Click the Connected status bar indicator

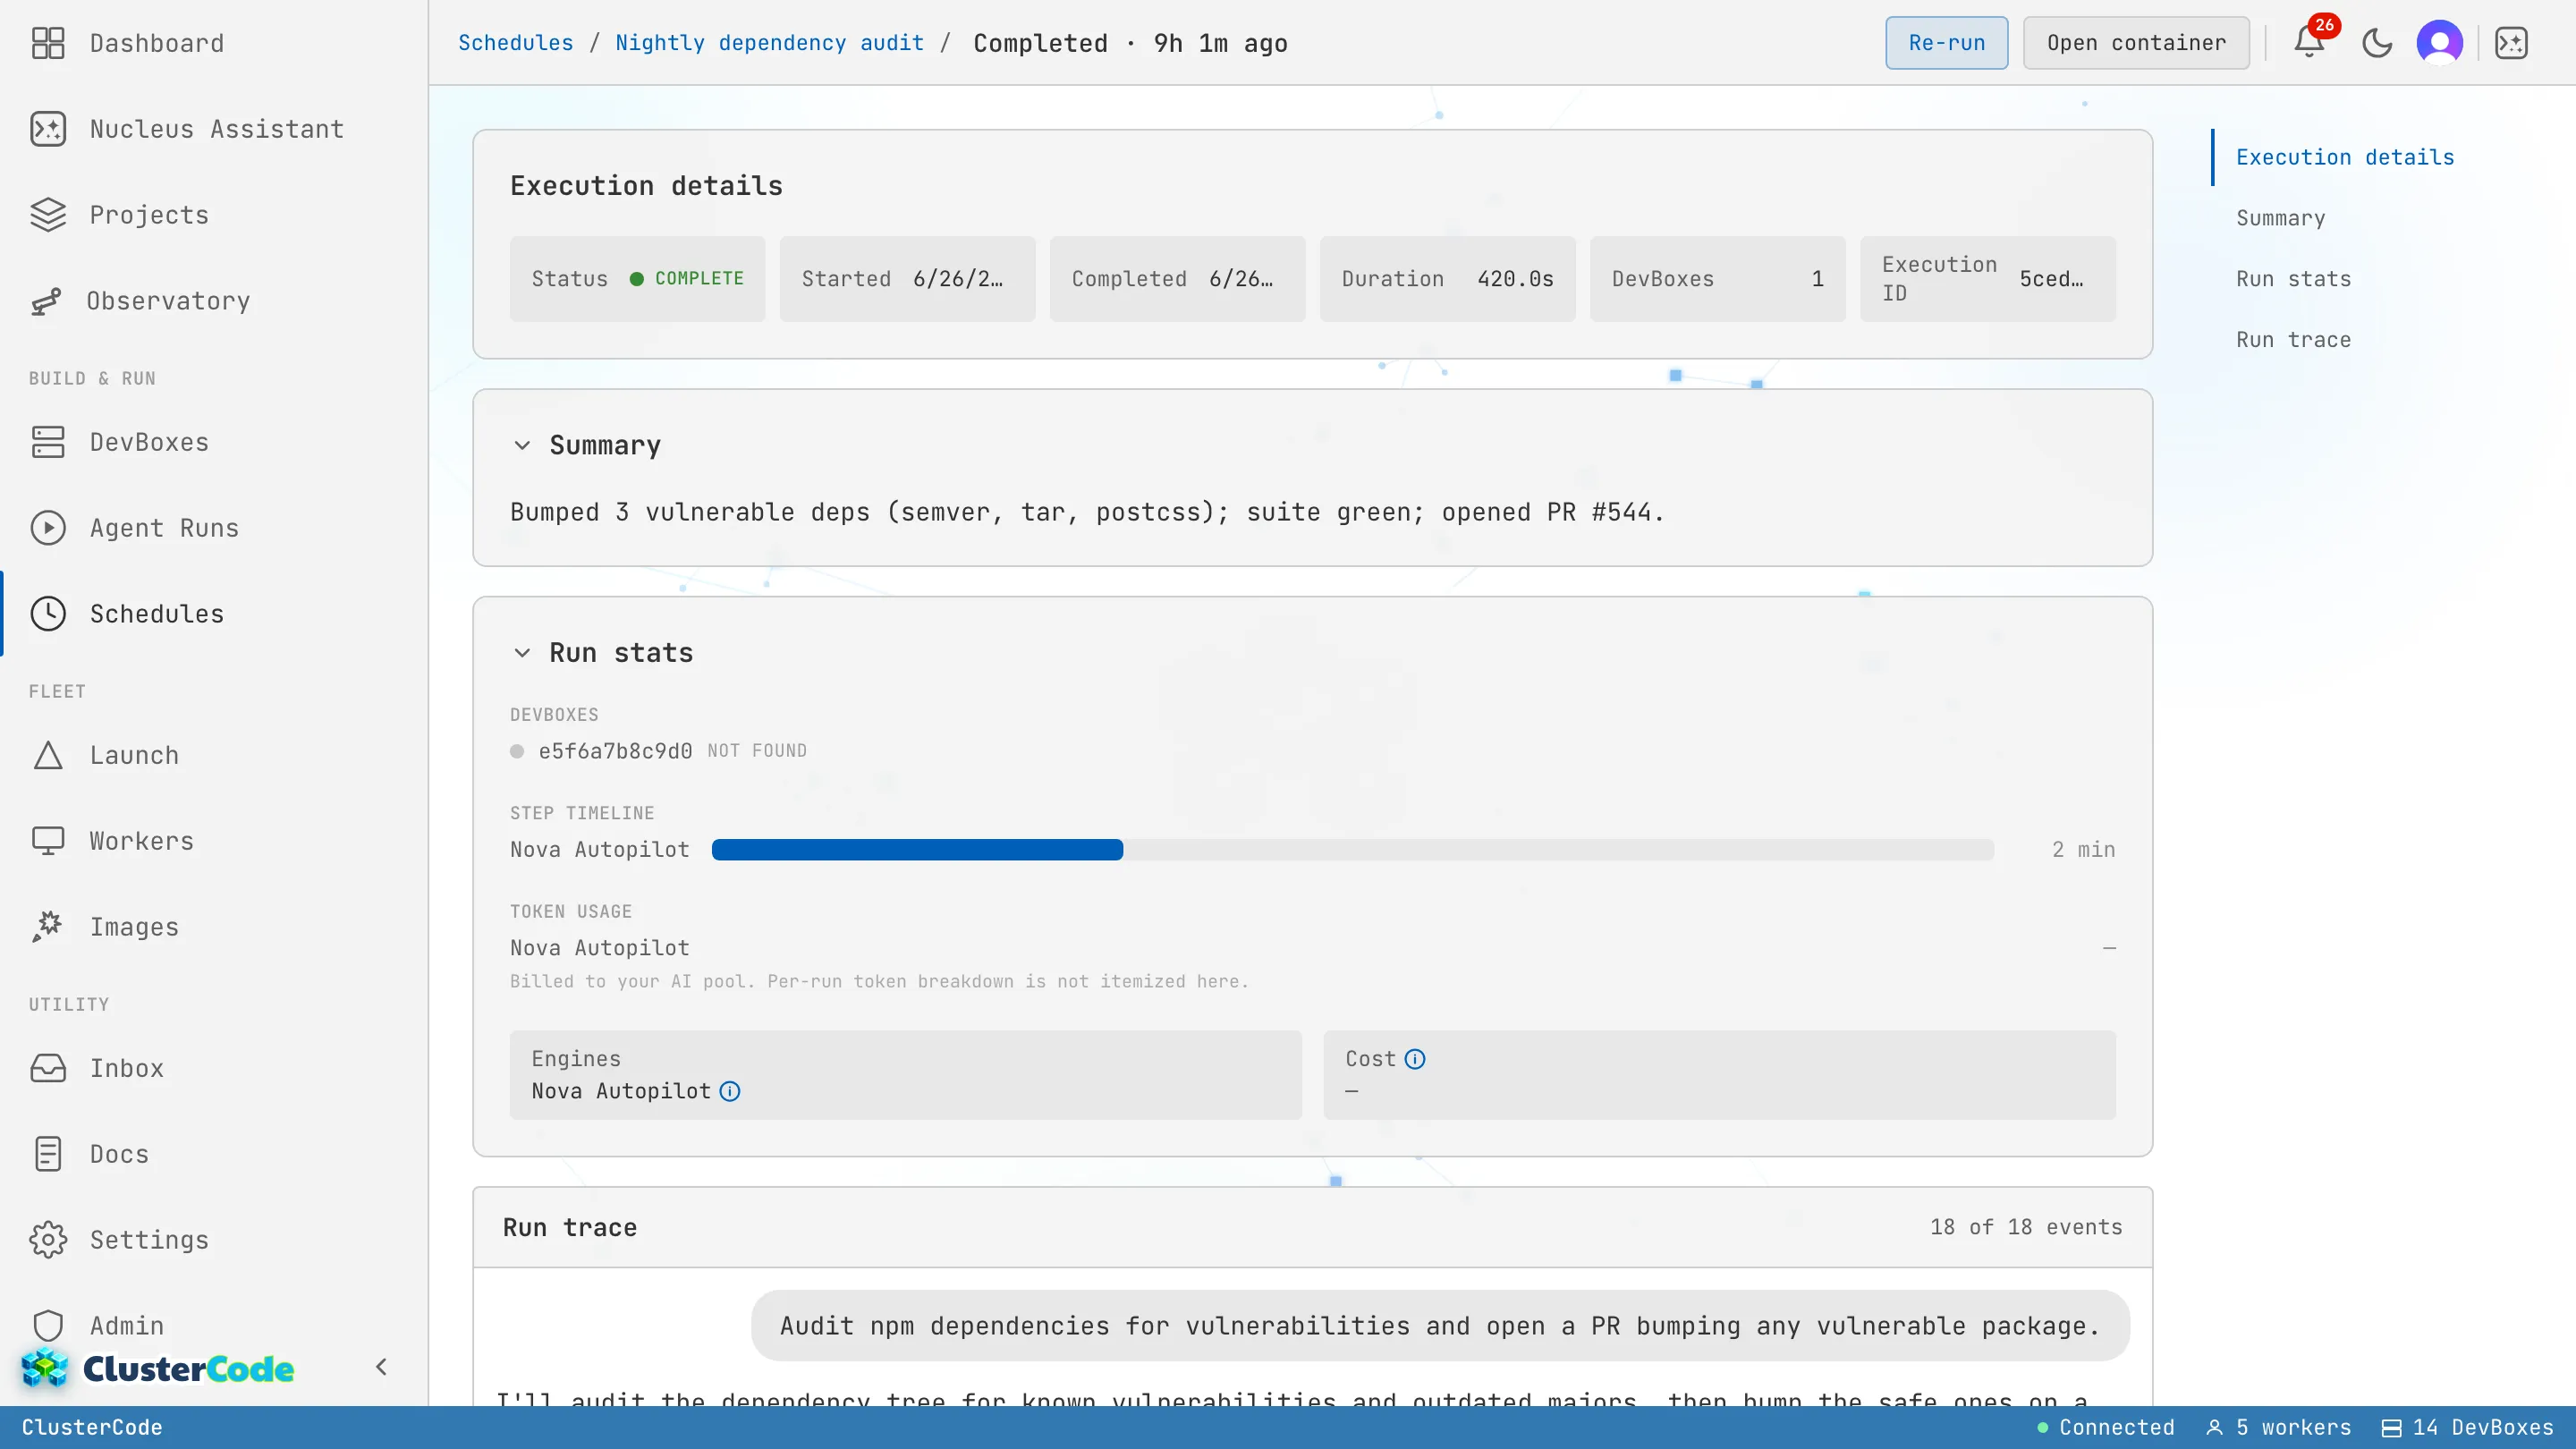pos(2106,1428)
